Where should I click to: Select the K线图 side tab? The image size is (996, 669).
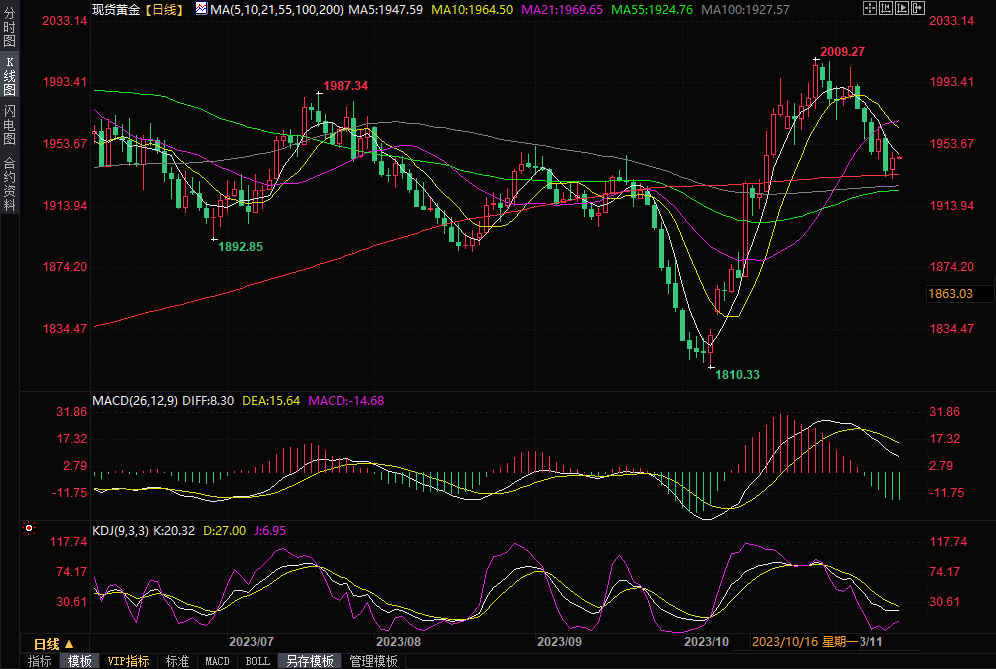pos(9,76)
